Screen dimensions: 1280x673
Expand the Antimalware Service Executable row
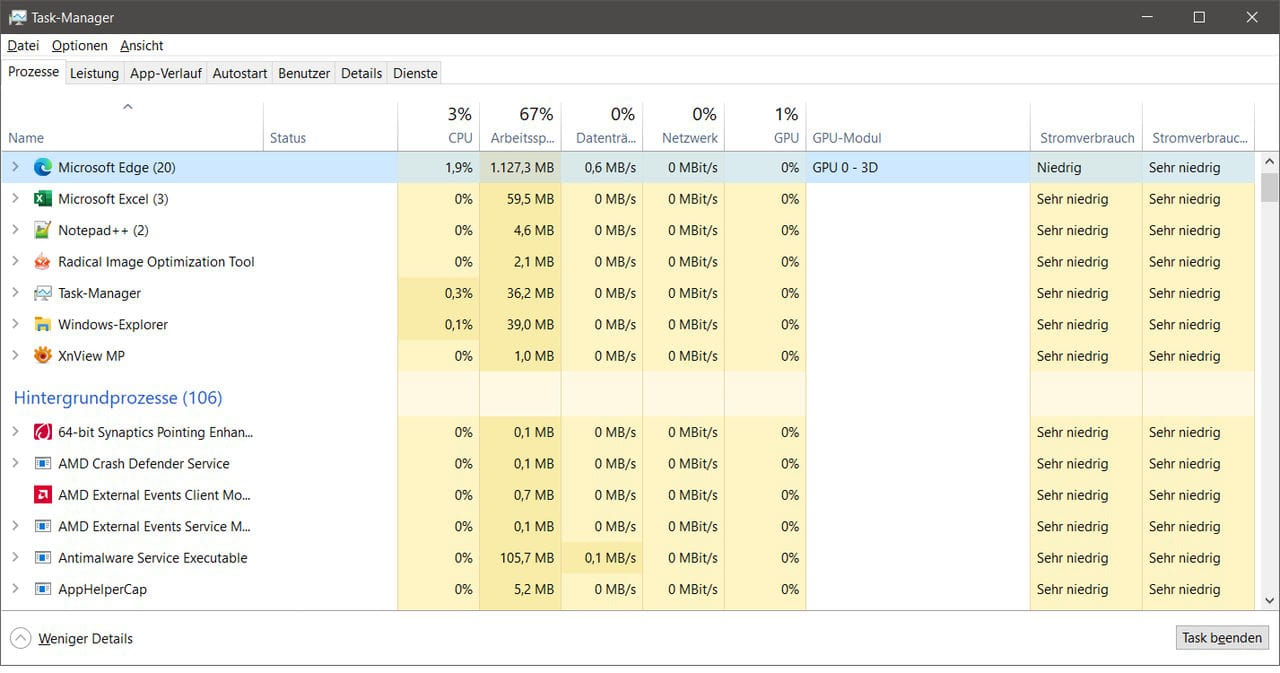point(15,558)
